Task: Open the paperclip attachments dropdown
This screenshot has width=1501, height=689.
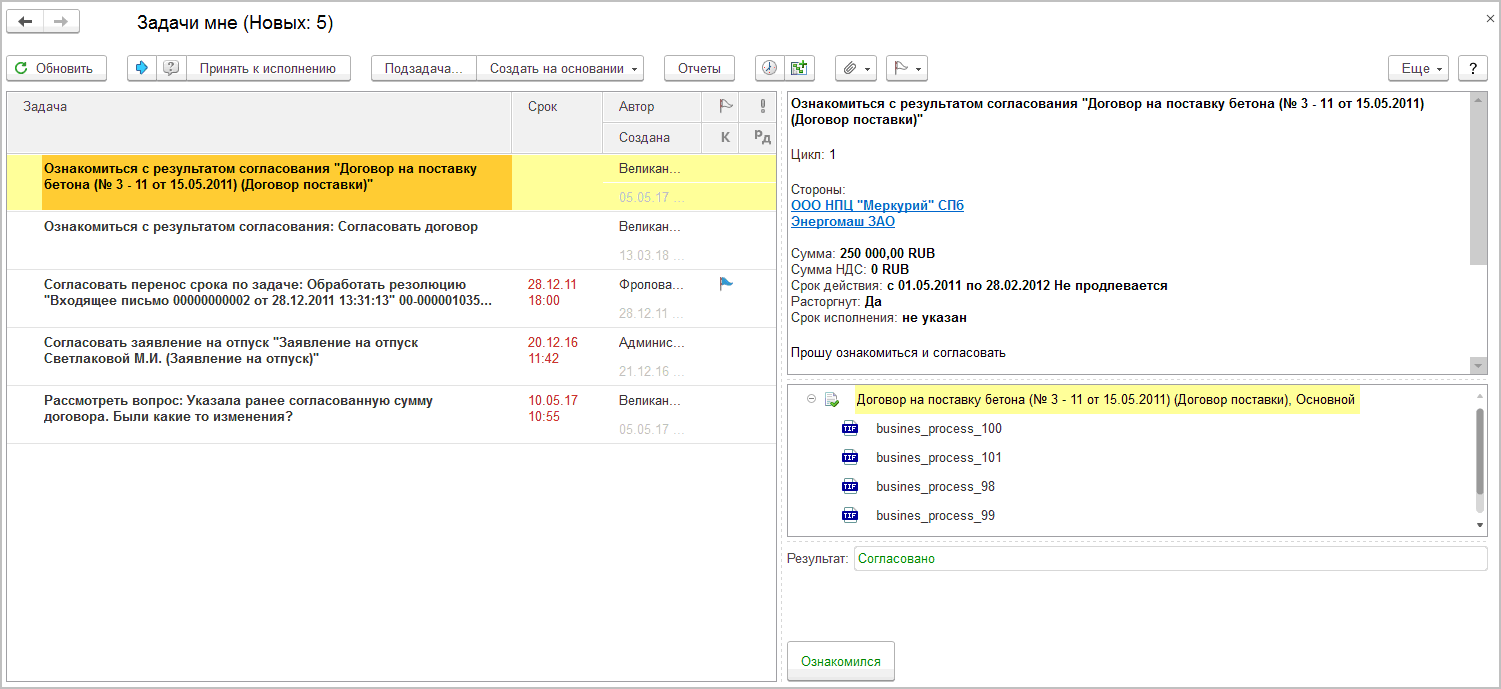Action: (x=855, y=68)
